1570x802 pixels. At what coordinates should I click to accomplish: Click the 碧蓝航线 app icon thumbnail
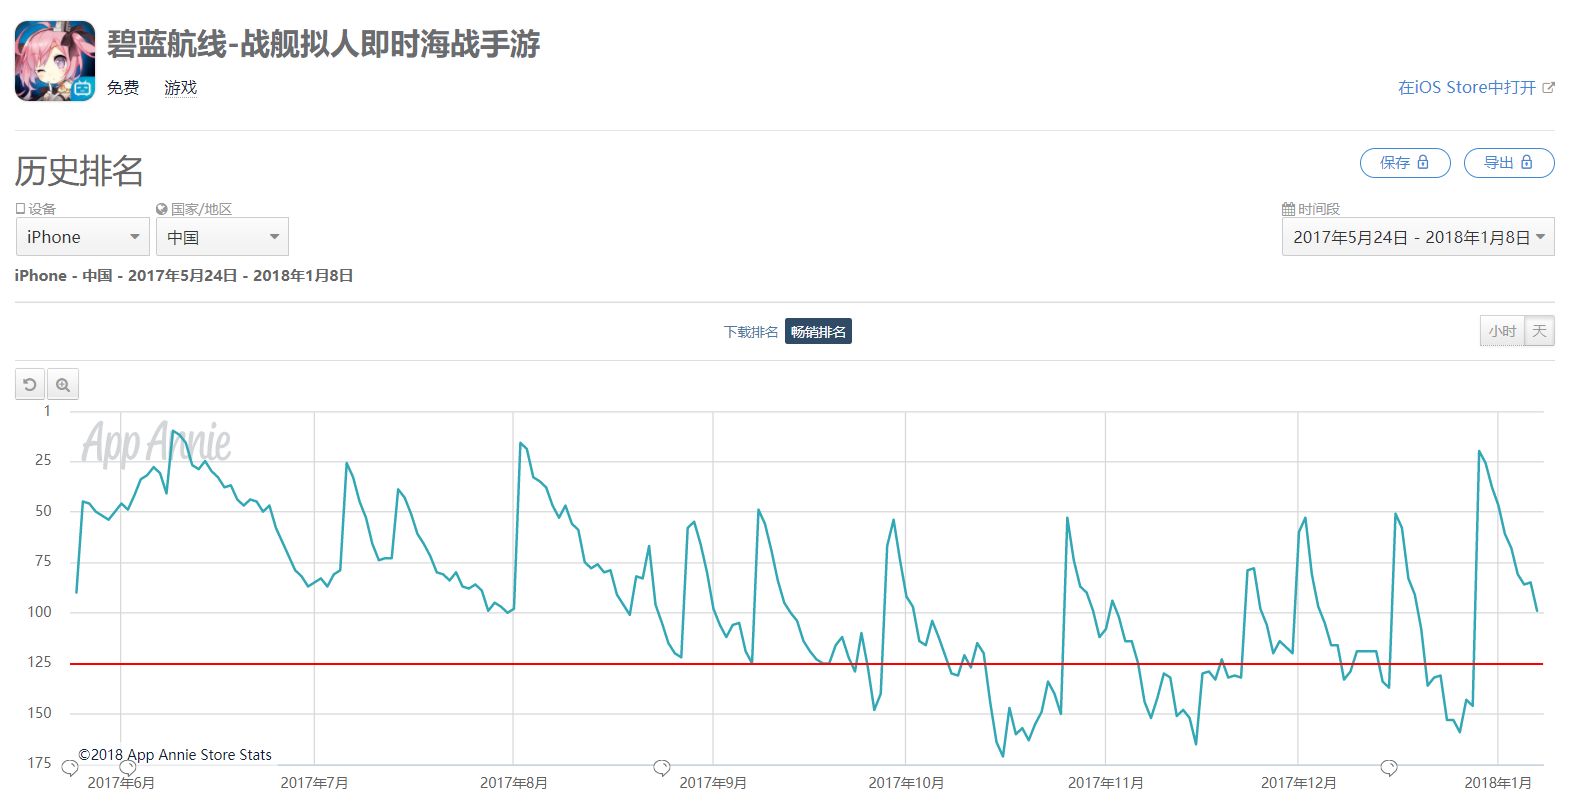55,61
